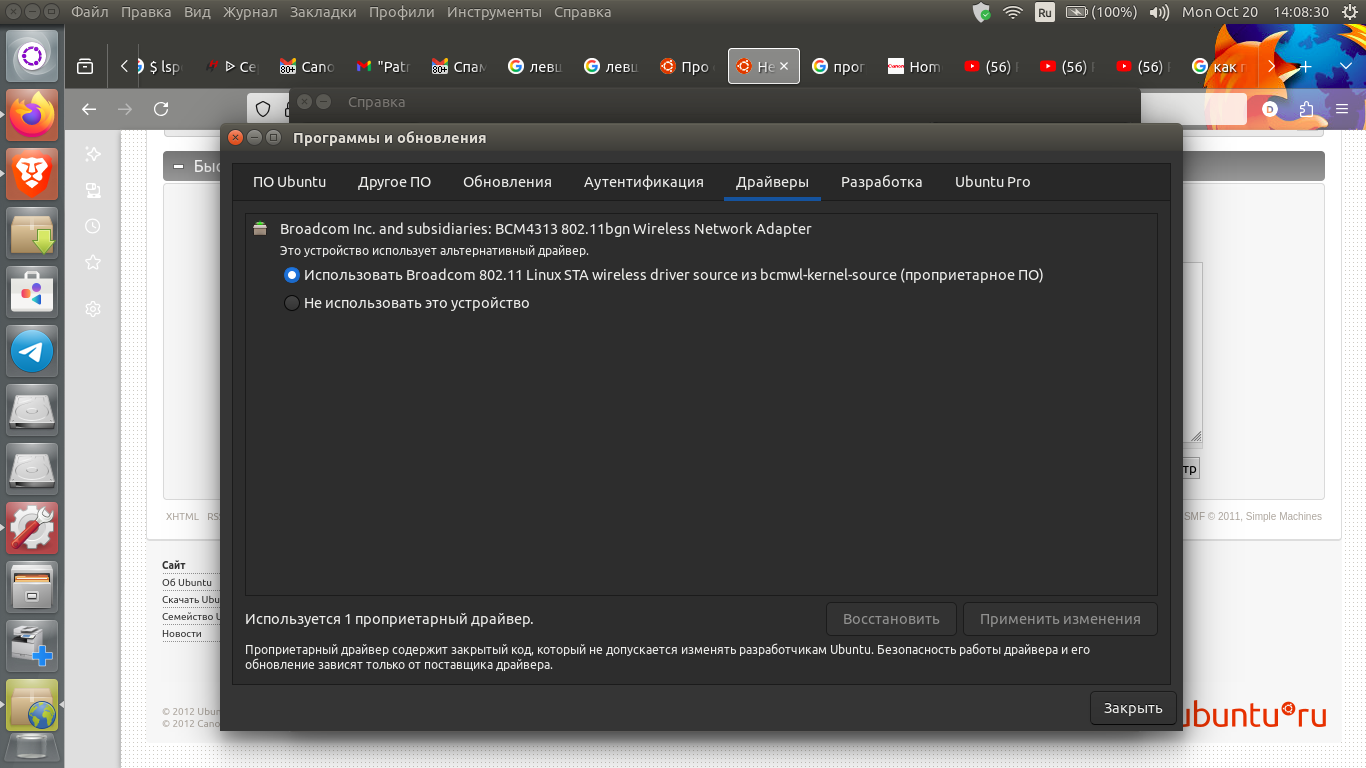This screenshot has width=1366, height=768.
Task: Open the upper hard disk icon in dock
Action: tap(33, 410)
